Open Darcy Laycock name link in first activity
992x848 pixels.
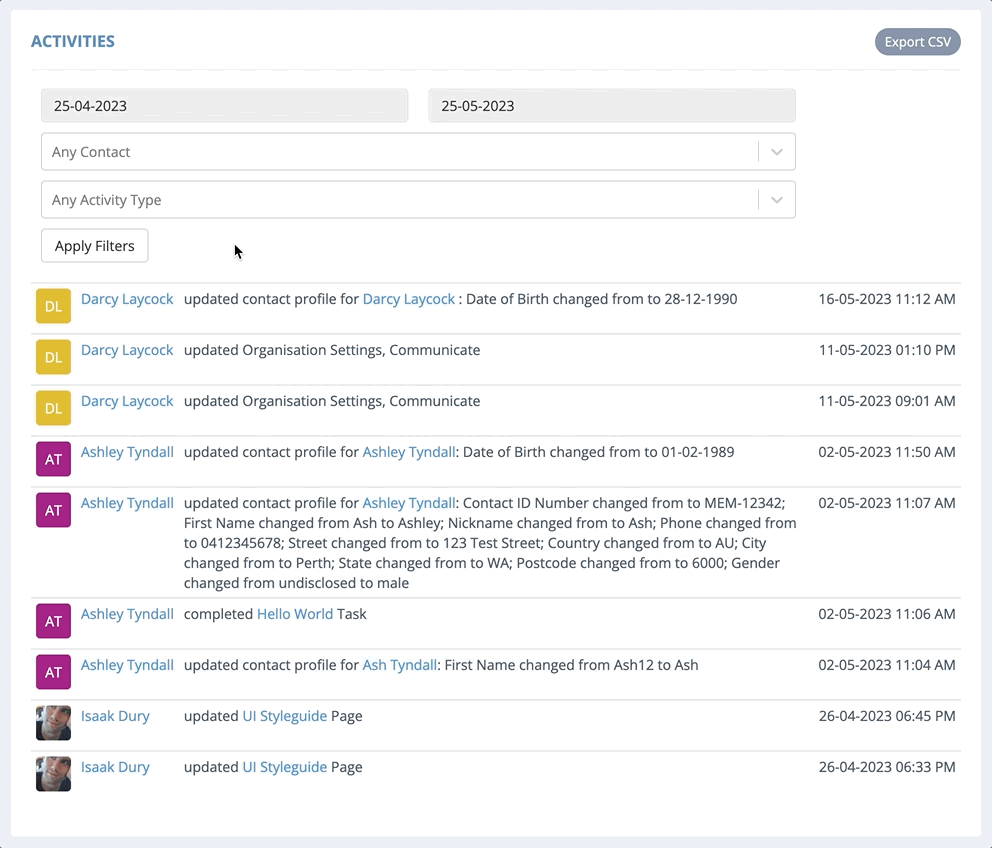pos(127,299)
